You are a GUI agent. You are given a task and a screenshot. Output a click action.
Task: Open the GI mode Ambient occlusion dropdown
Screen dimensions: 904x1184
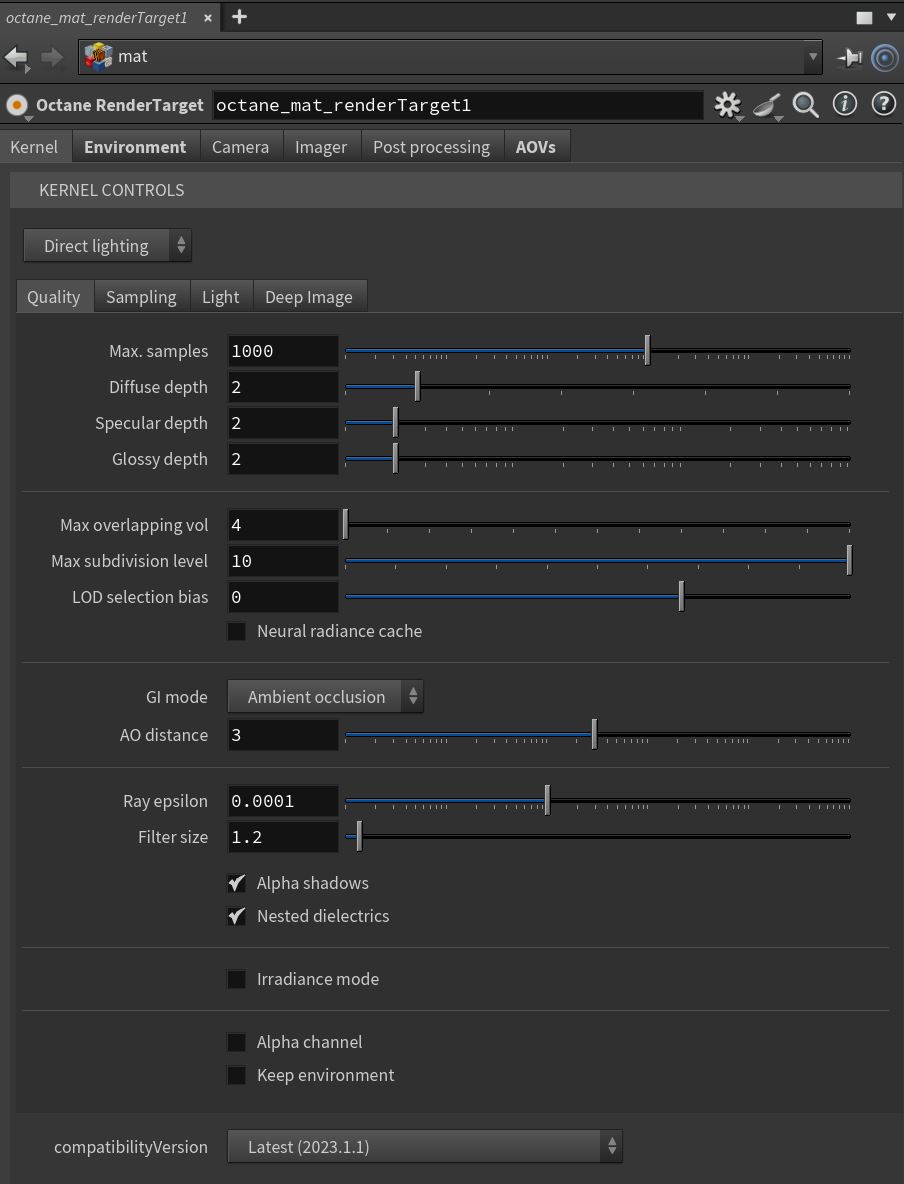click(x=325, y=697)
